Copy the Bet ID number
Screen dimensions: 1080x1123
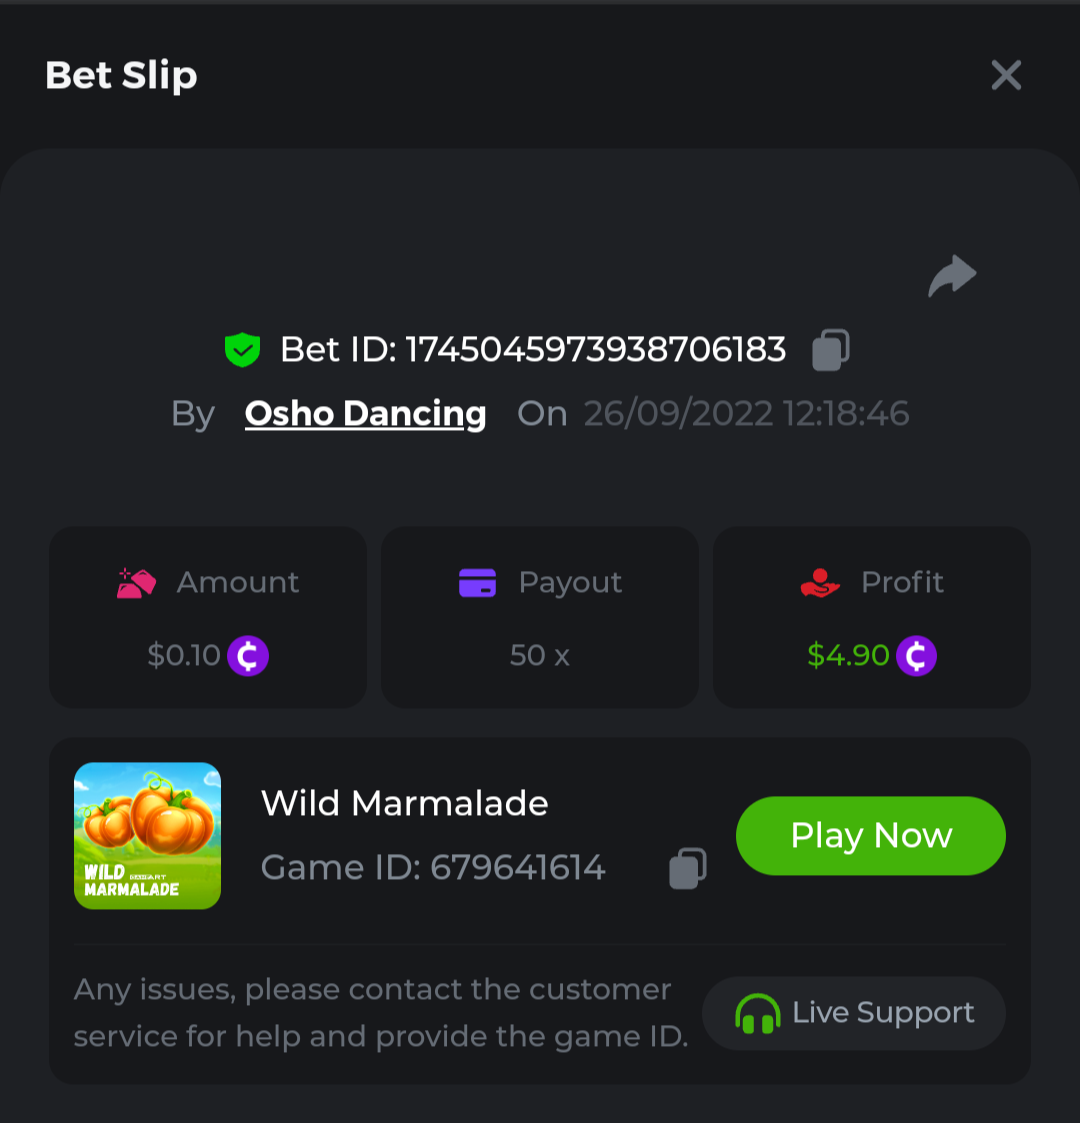pos(830,350)
